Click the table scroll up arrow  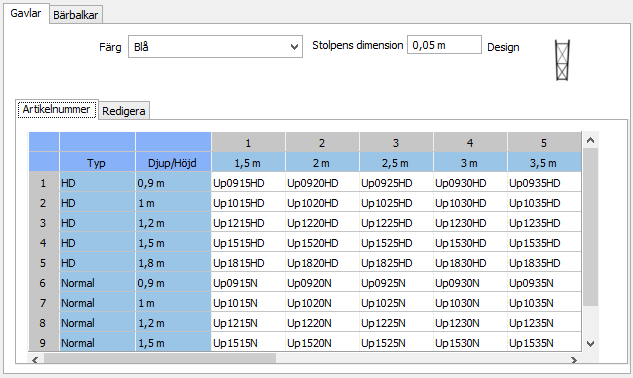(591, 140)
